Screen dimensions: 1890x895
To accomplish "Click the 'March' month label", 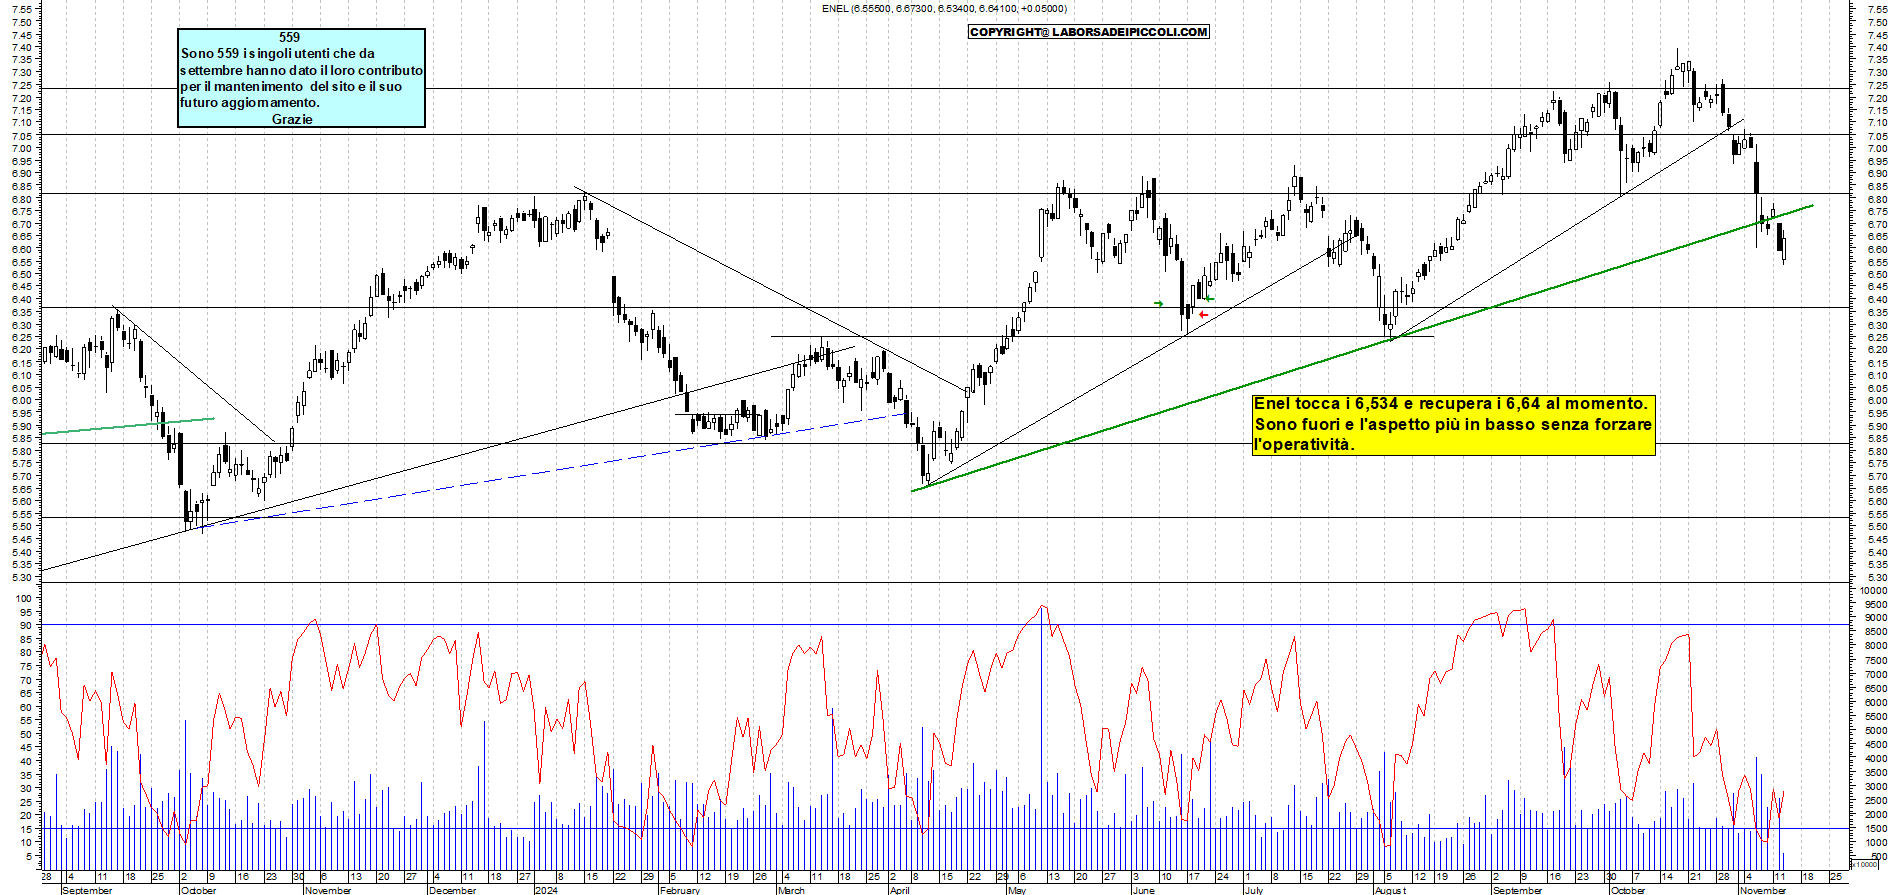I will [x=791, y=890].
